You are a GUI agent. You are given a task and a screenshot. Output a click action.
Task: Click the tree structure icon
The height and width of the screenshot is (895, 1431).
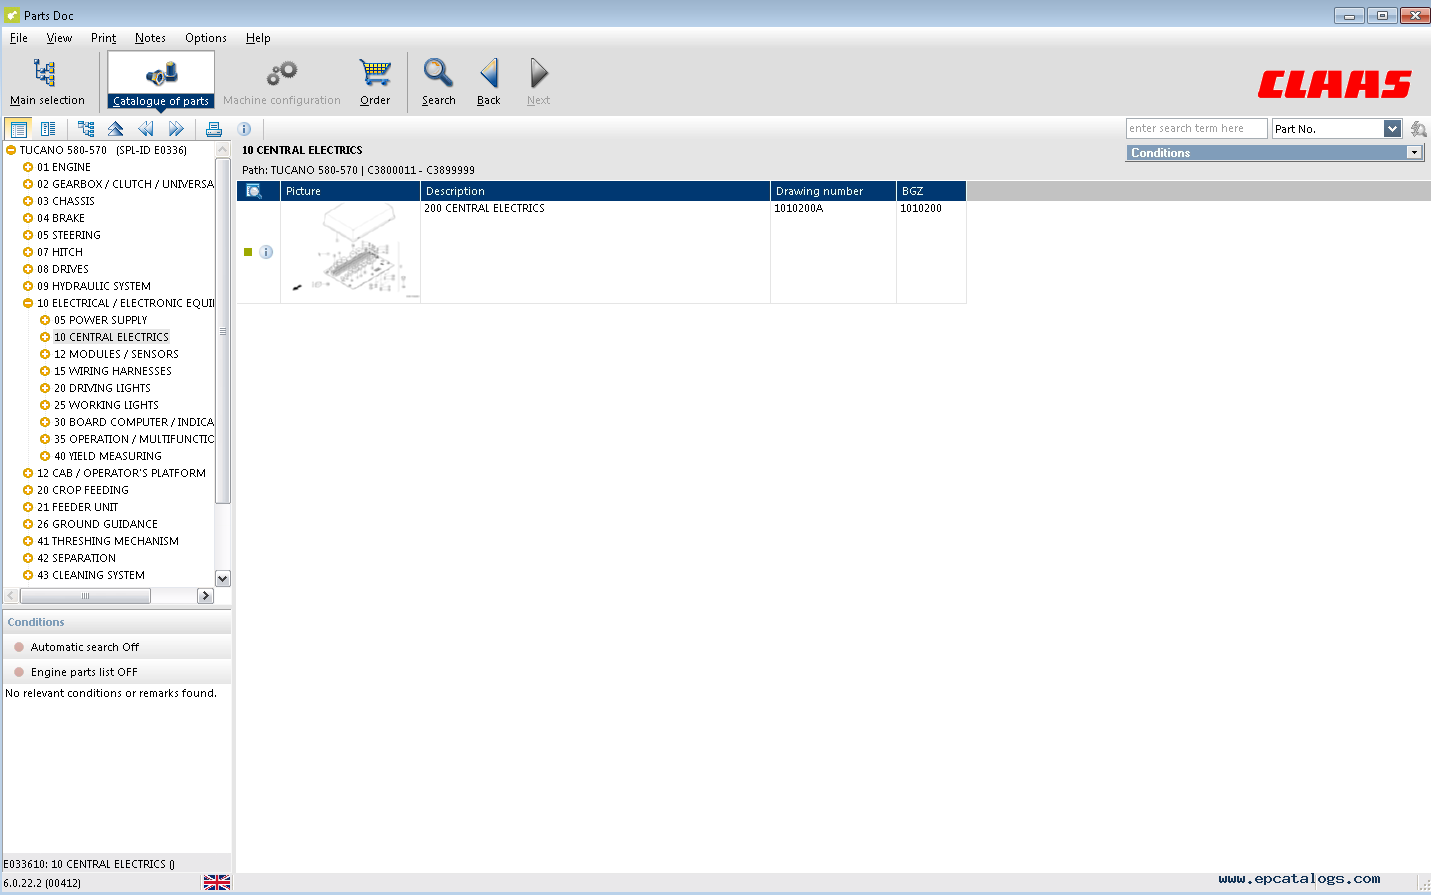pos(86,129)
